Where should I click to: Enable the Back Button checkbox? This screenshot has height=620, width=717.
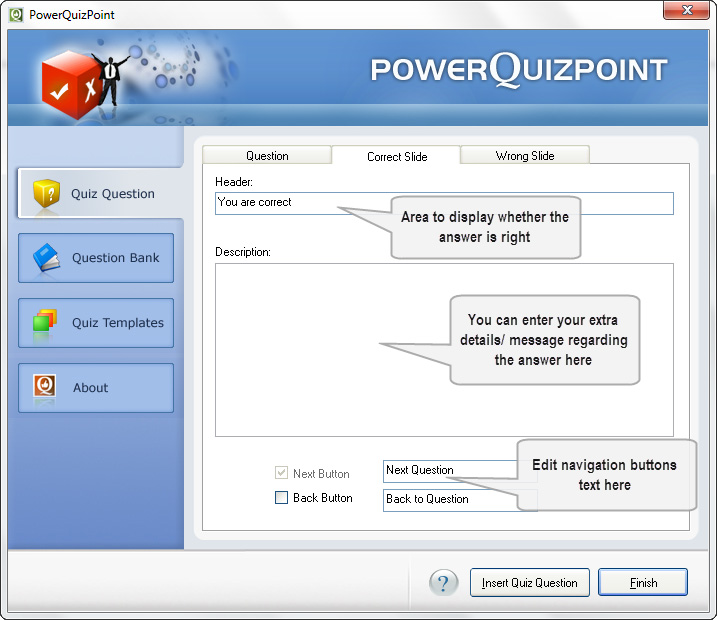[x=281, y=498]
